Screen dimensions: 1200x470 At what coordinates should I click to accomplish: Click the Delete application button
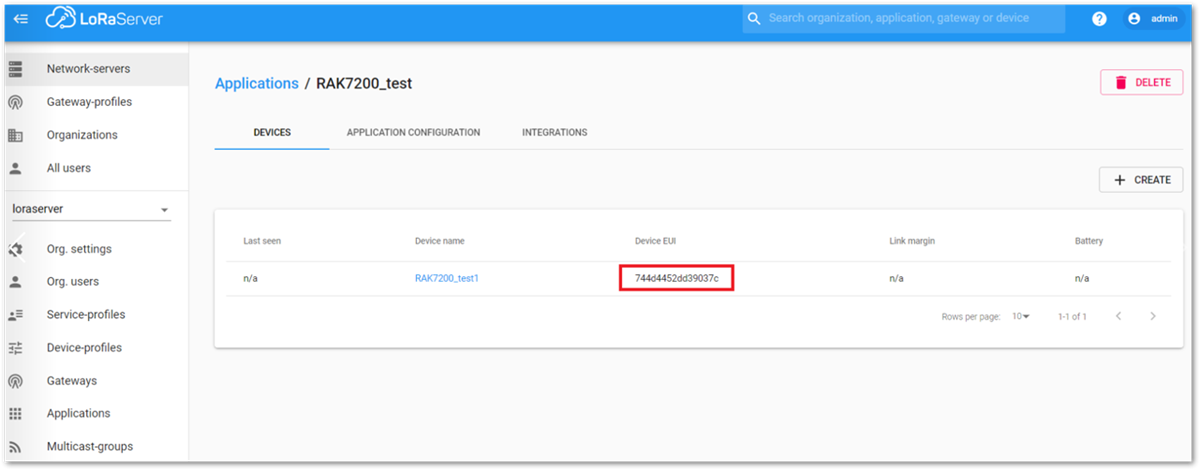point(1142,82)
